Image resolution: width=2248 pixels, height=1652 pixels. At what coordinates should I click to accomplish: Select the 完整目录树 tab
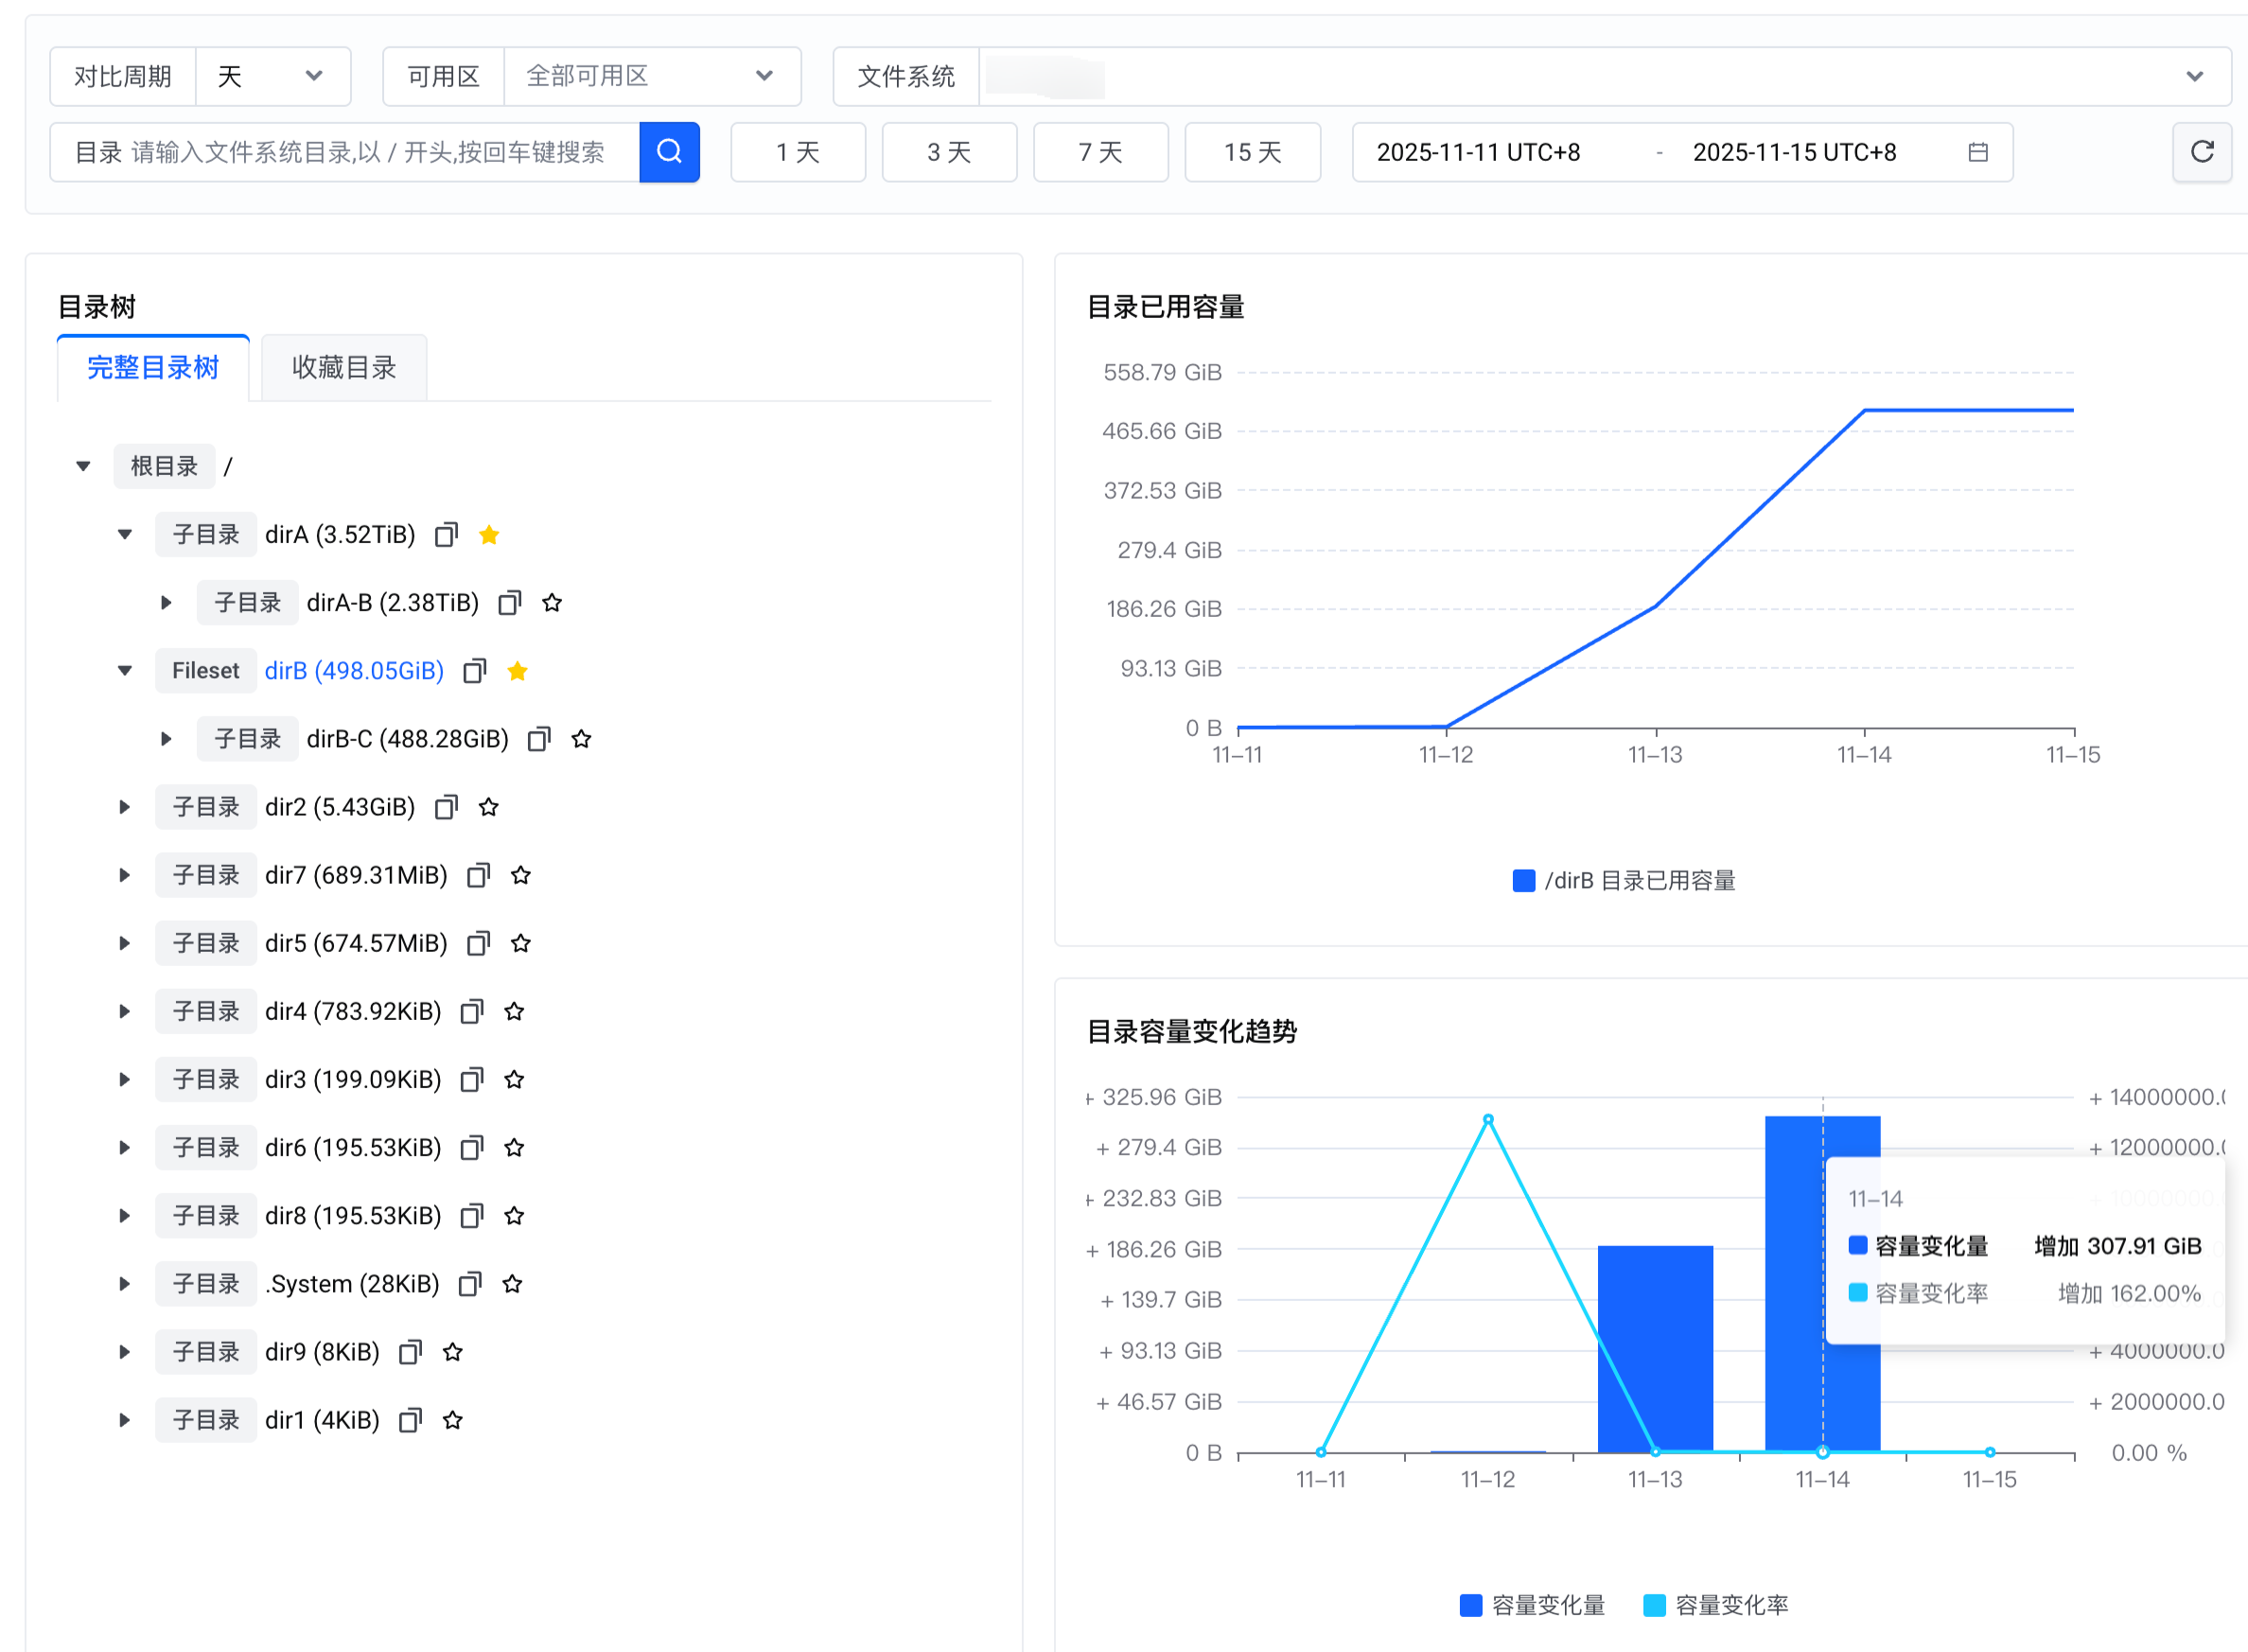click(153, 368)
